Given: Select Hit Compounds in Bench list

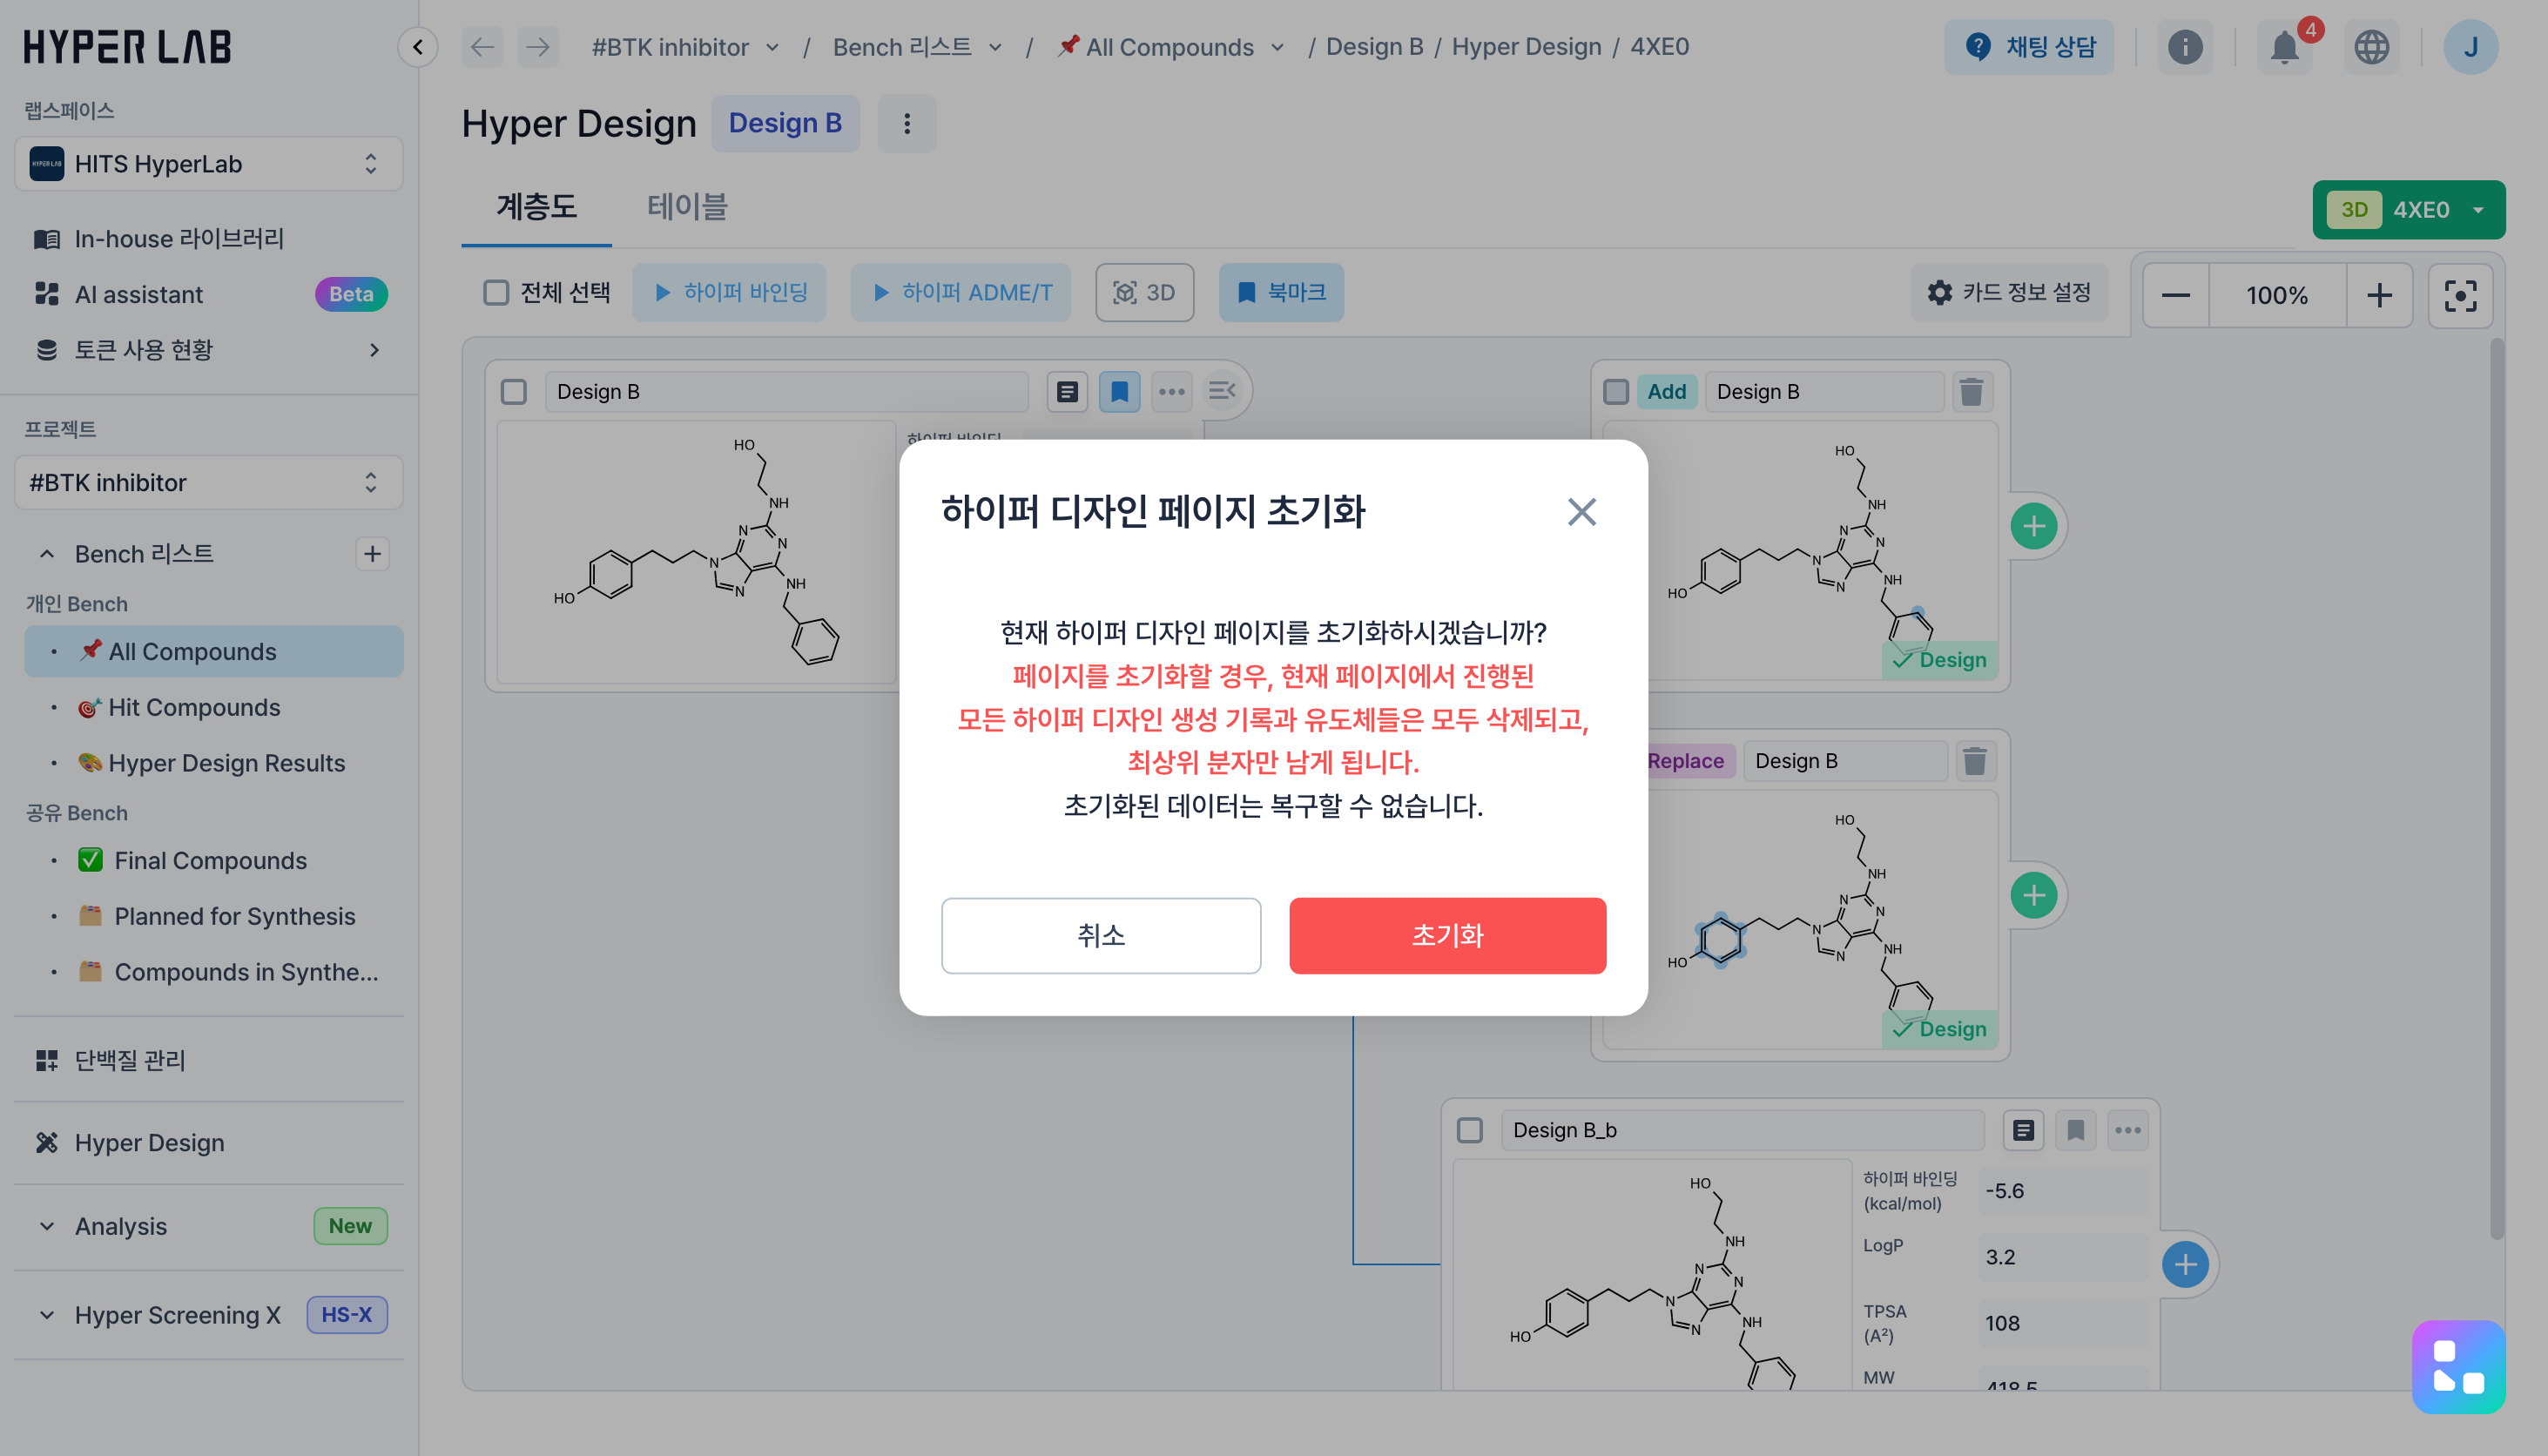Looking at the screenshot, I should click(x=194, y=707).
